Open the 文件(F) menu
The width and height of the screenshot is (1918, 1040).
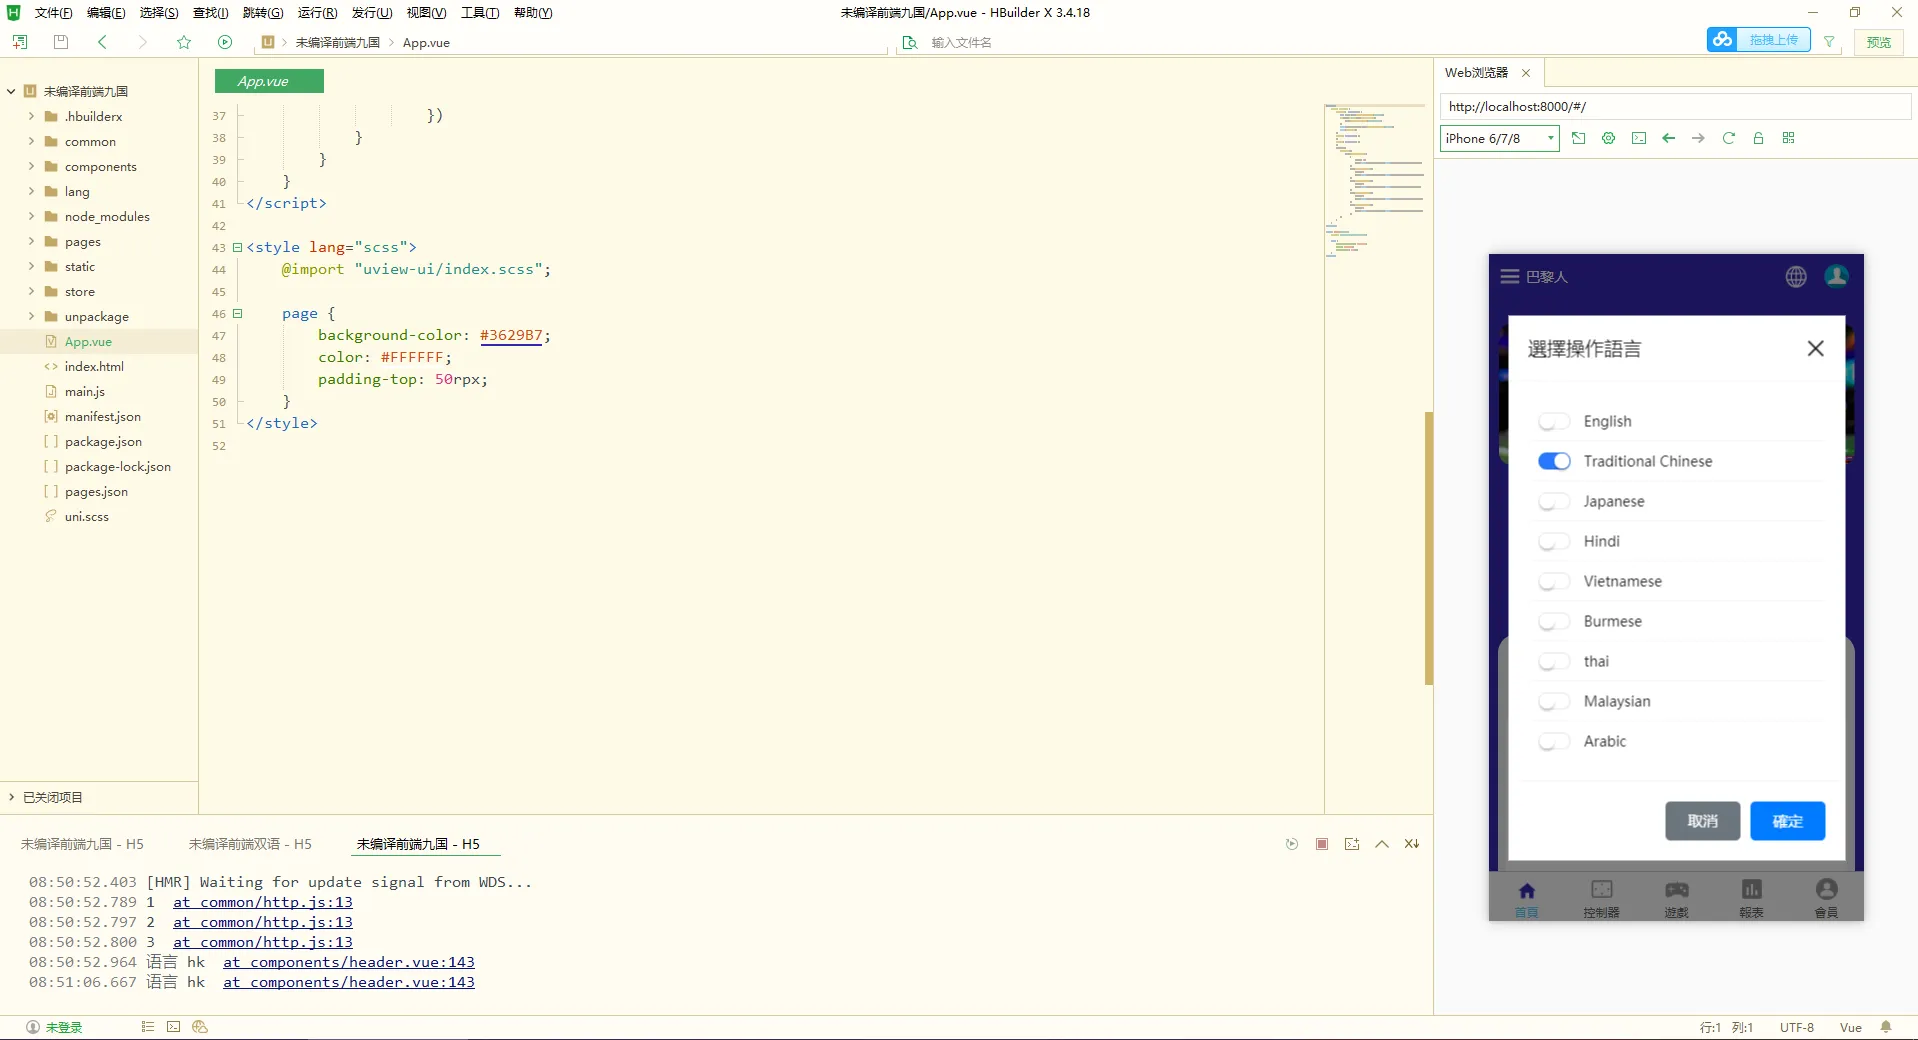coord(53,13)
